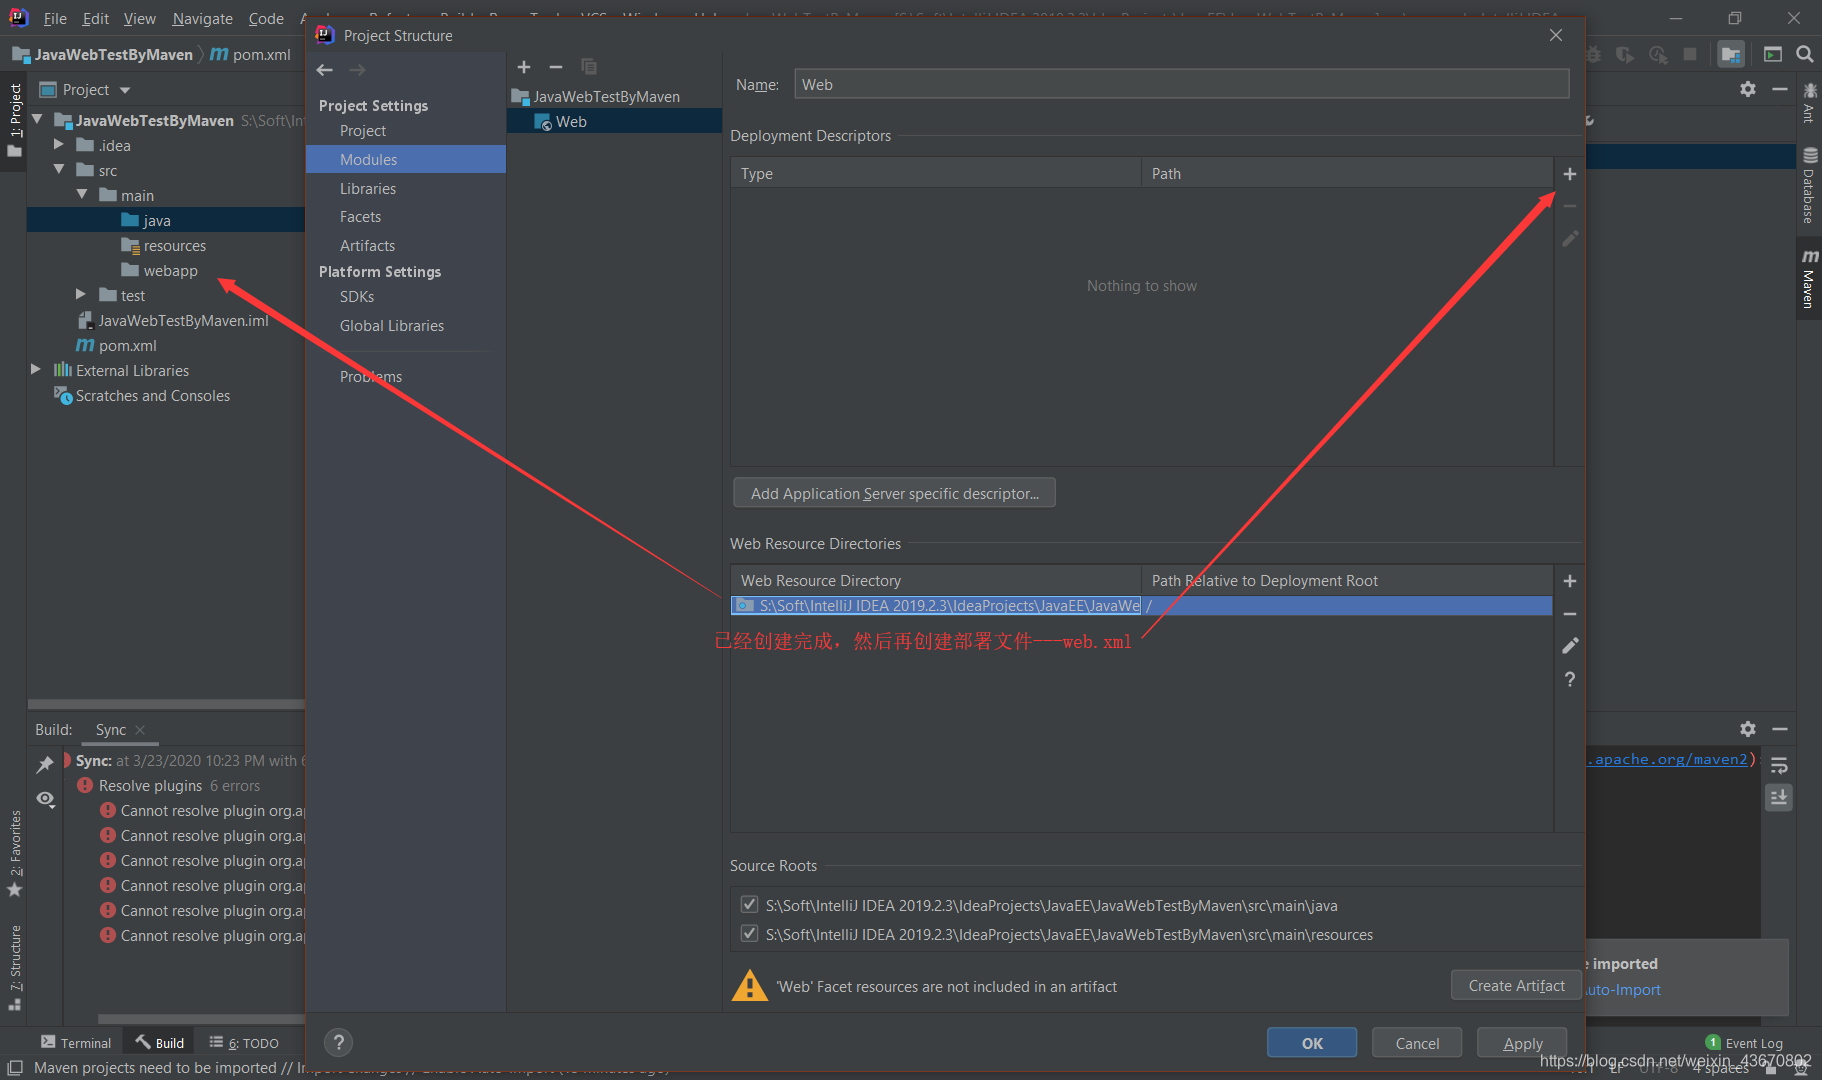
Task: Toggle soft-wrap in build output
Action: pos(1779,766)
